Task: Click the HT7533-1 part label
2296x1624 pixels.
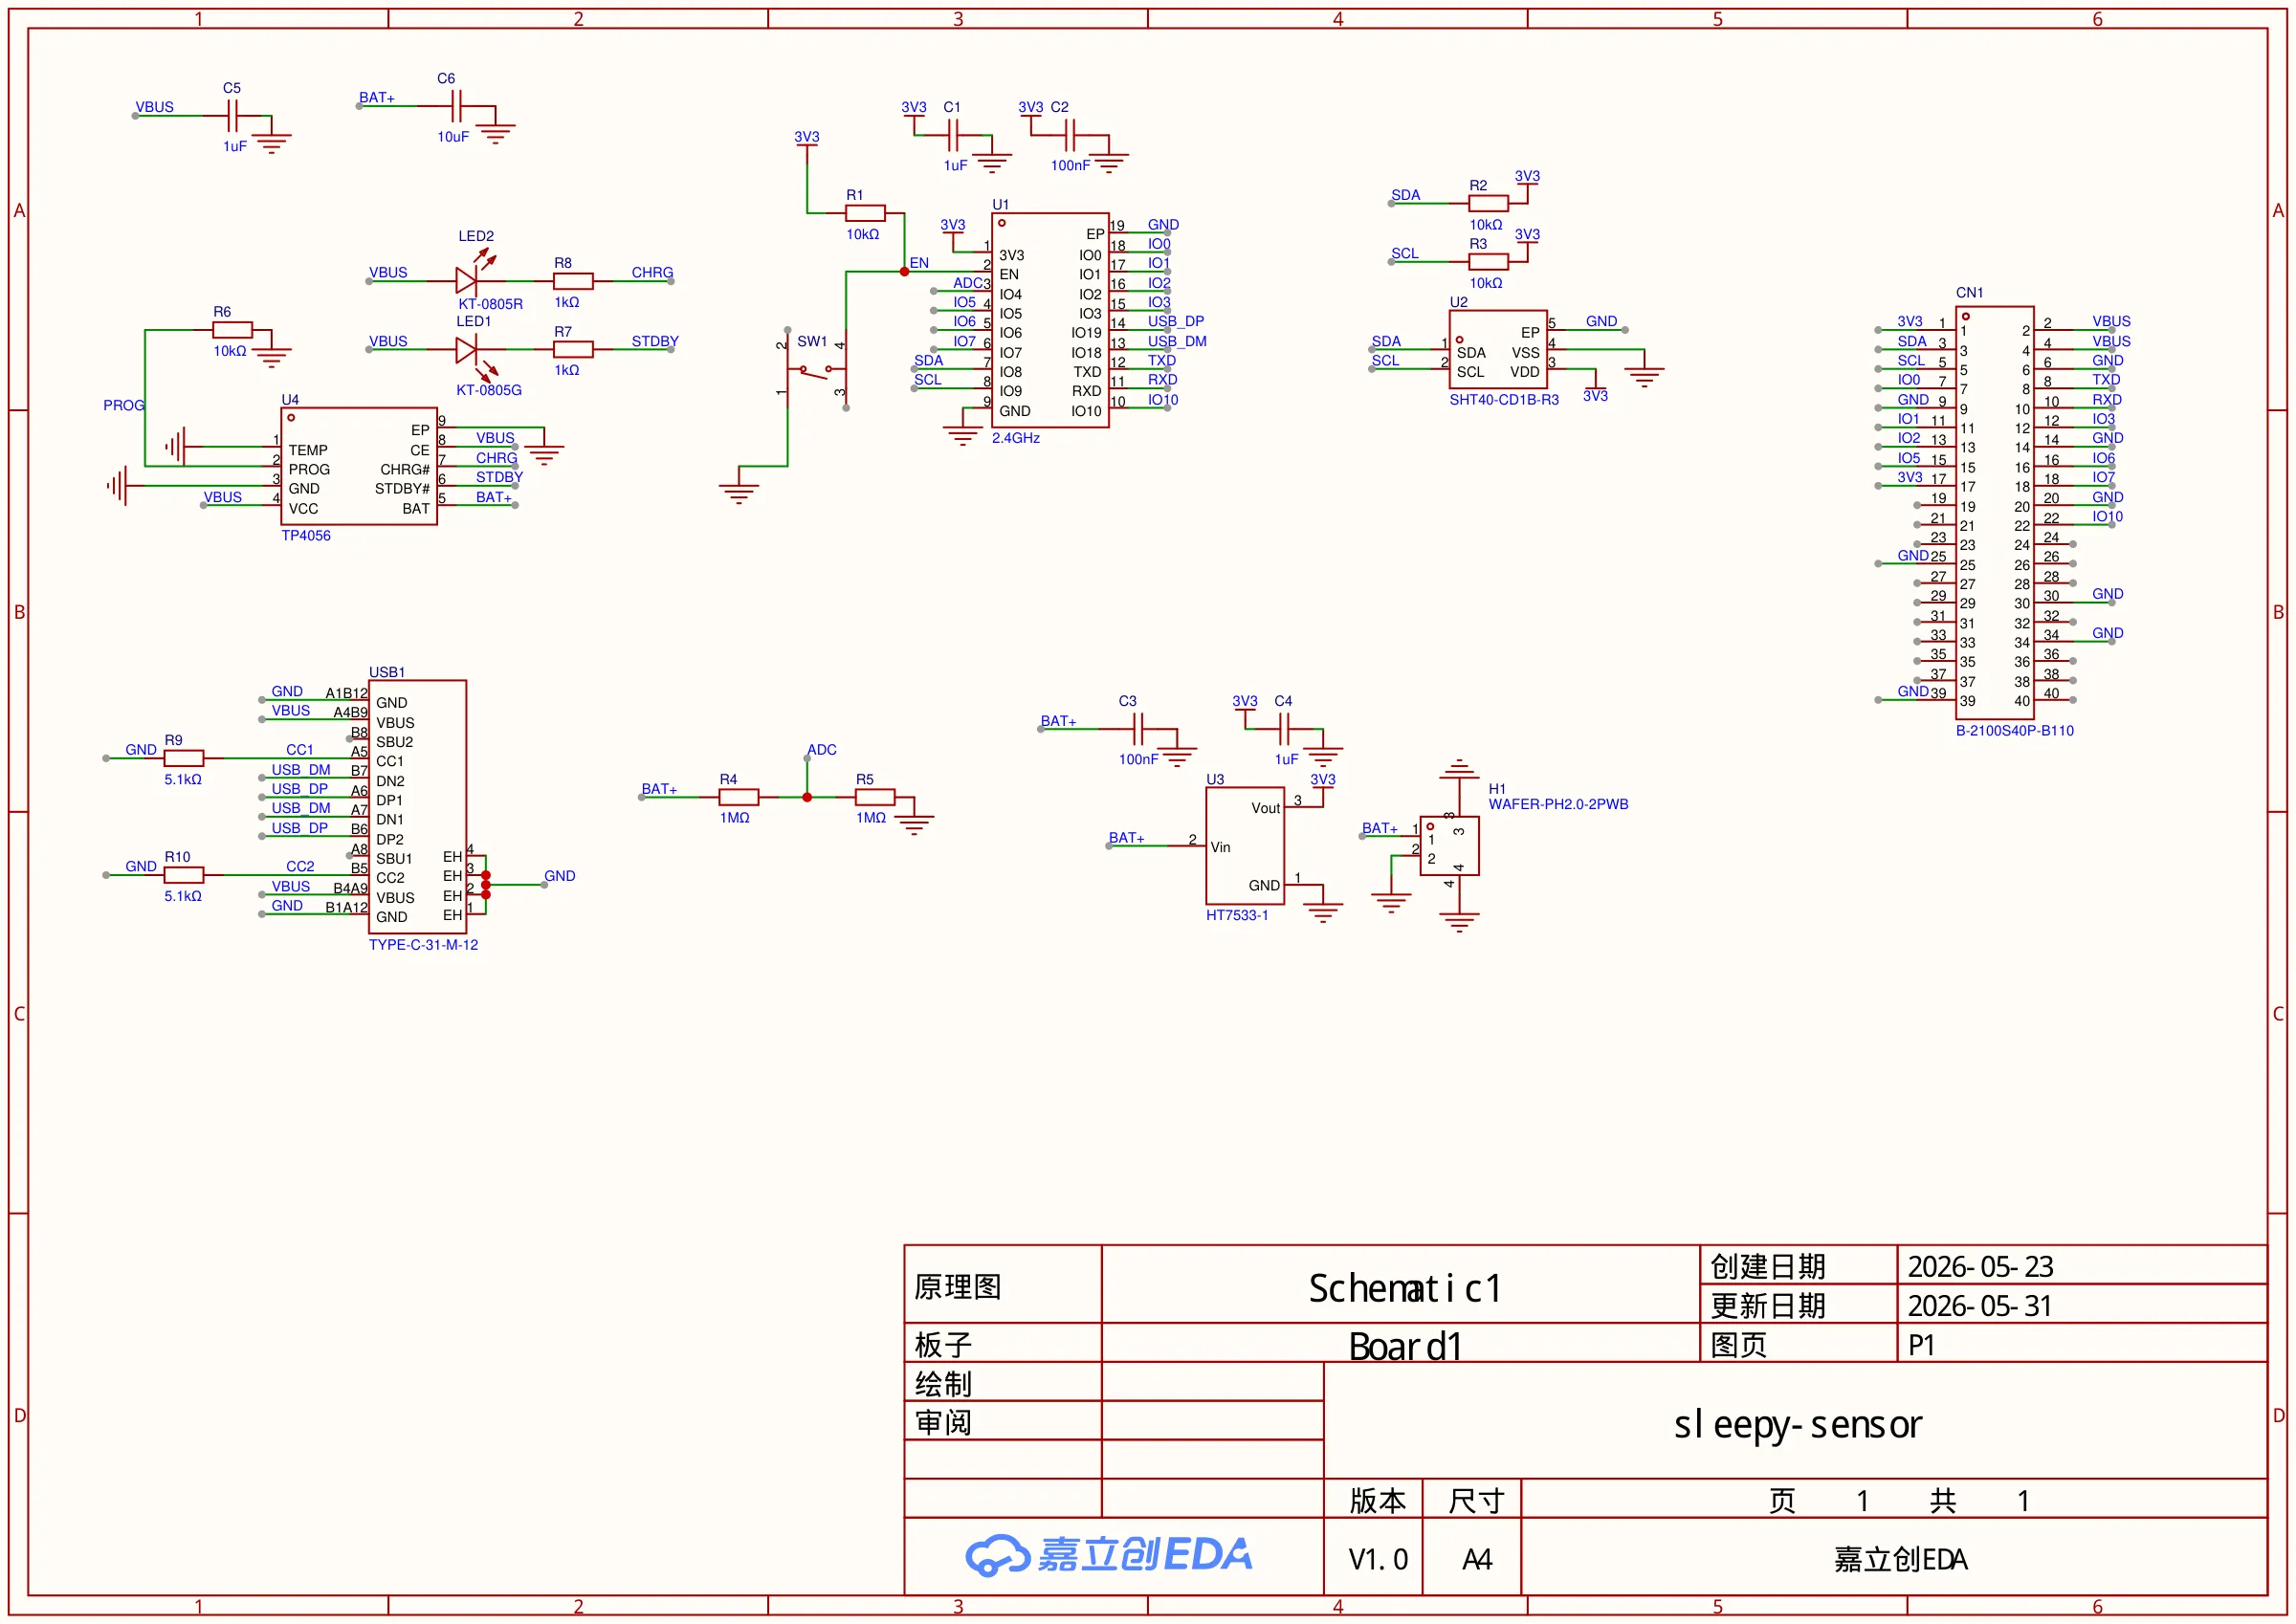Action: coord(1237,916)
